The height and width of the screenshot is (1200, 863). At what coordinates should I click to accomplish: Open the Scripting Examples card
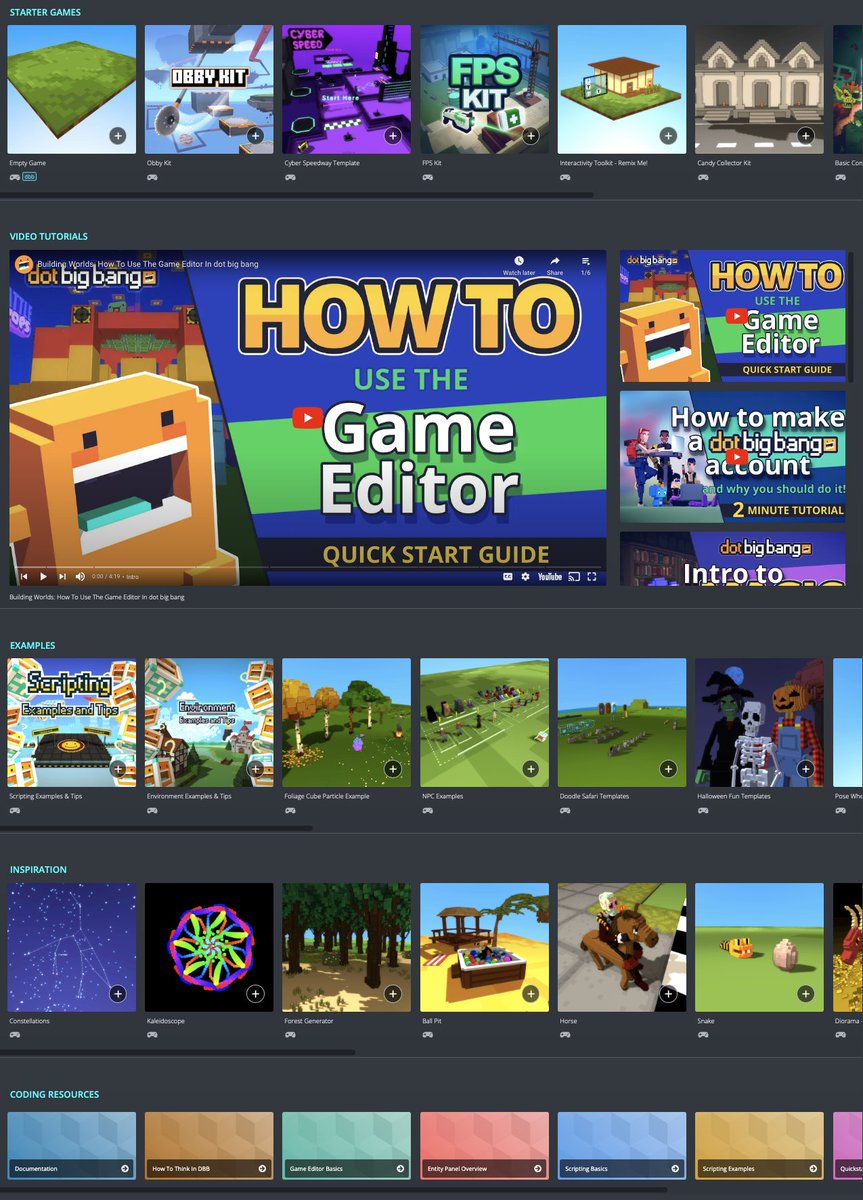pyautogui.click(x=760, y=1145)
